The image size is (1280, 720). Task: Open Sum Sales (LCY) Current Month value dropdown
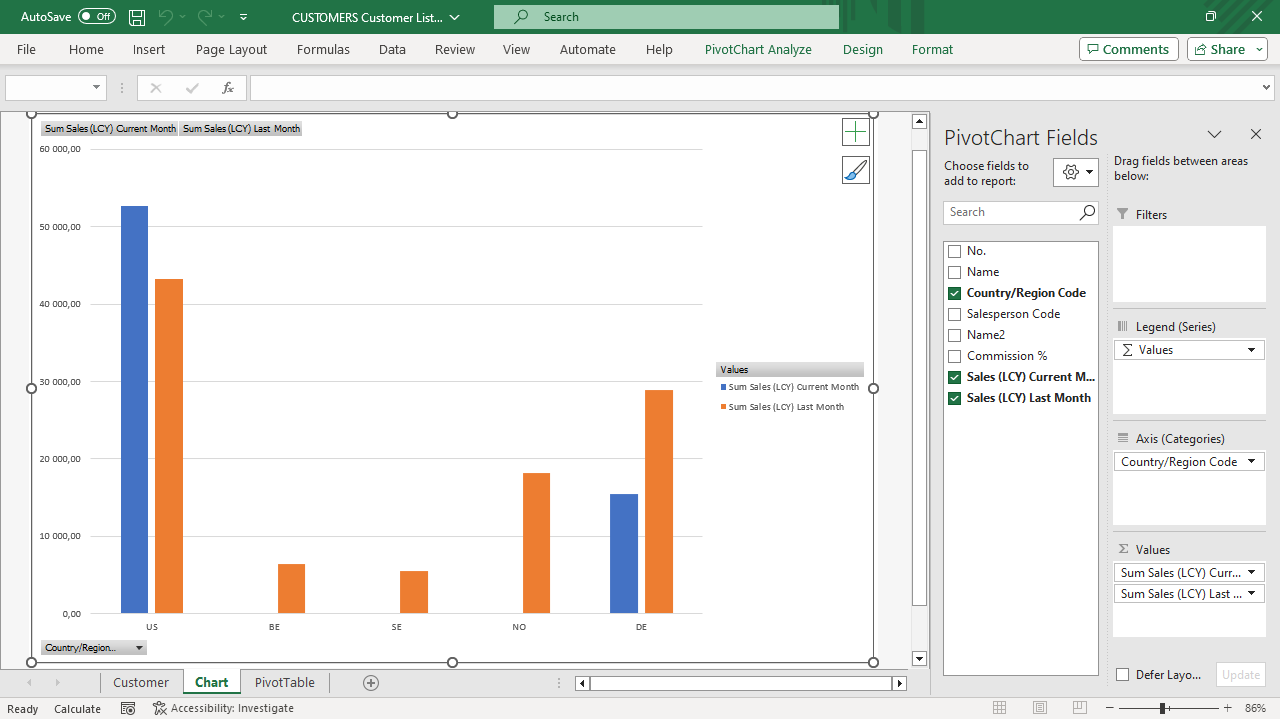[x=1251, y=573]
